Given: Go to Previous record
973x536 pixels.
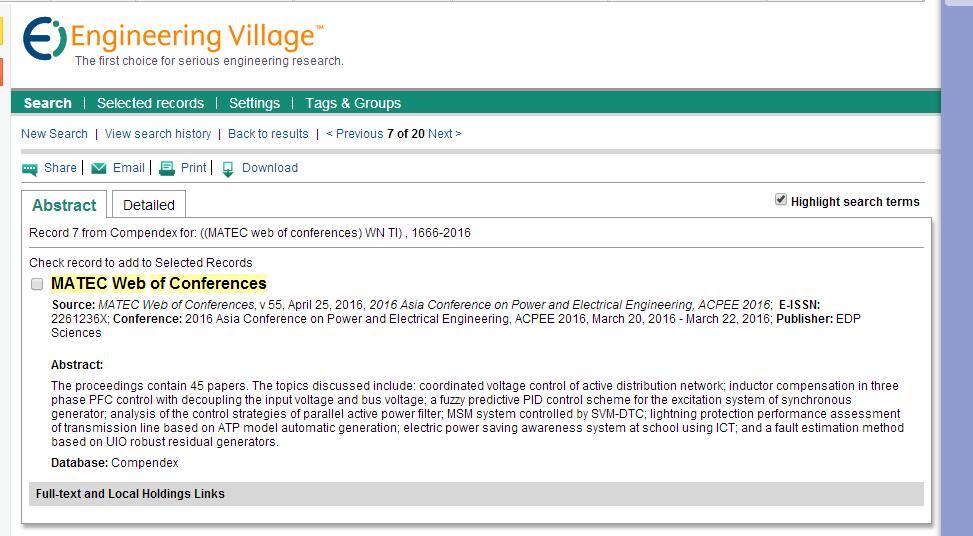Looking at the screenshot, I should (355, 133).
